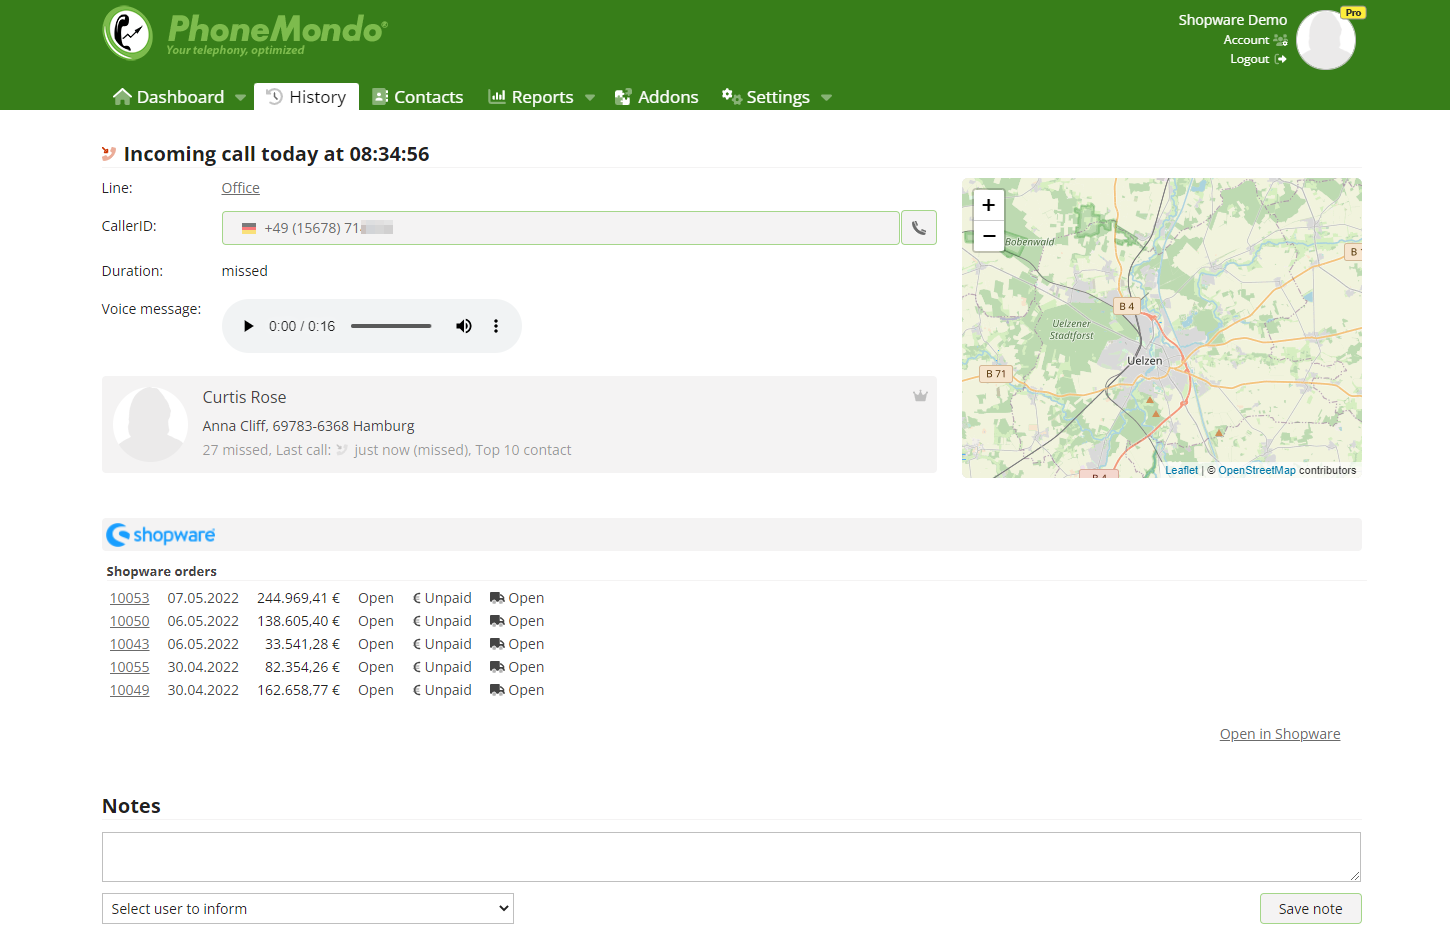Click the Uelzen label on the map
This screenshot has height=949, width=1450.
1144,361
